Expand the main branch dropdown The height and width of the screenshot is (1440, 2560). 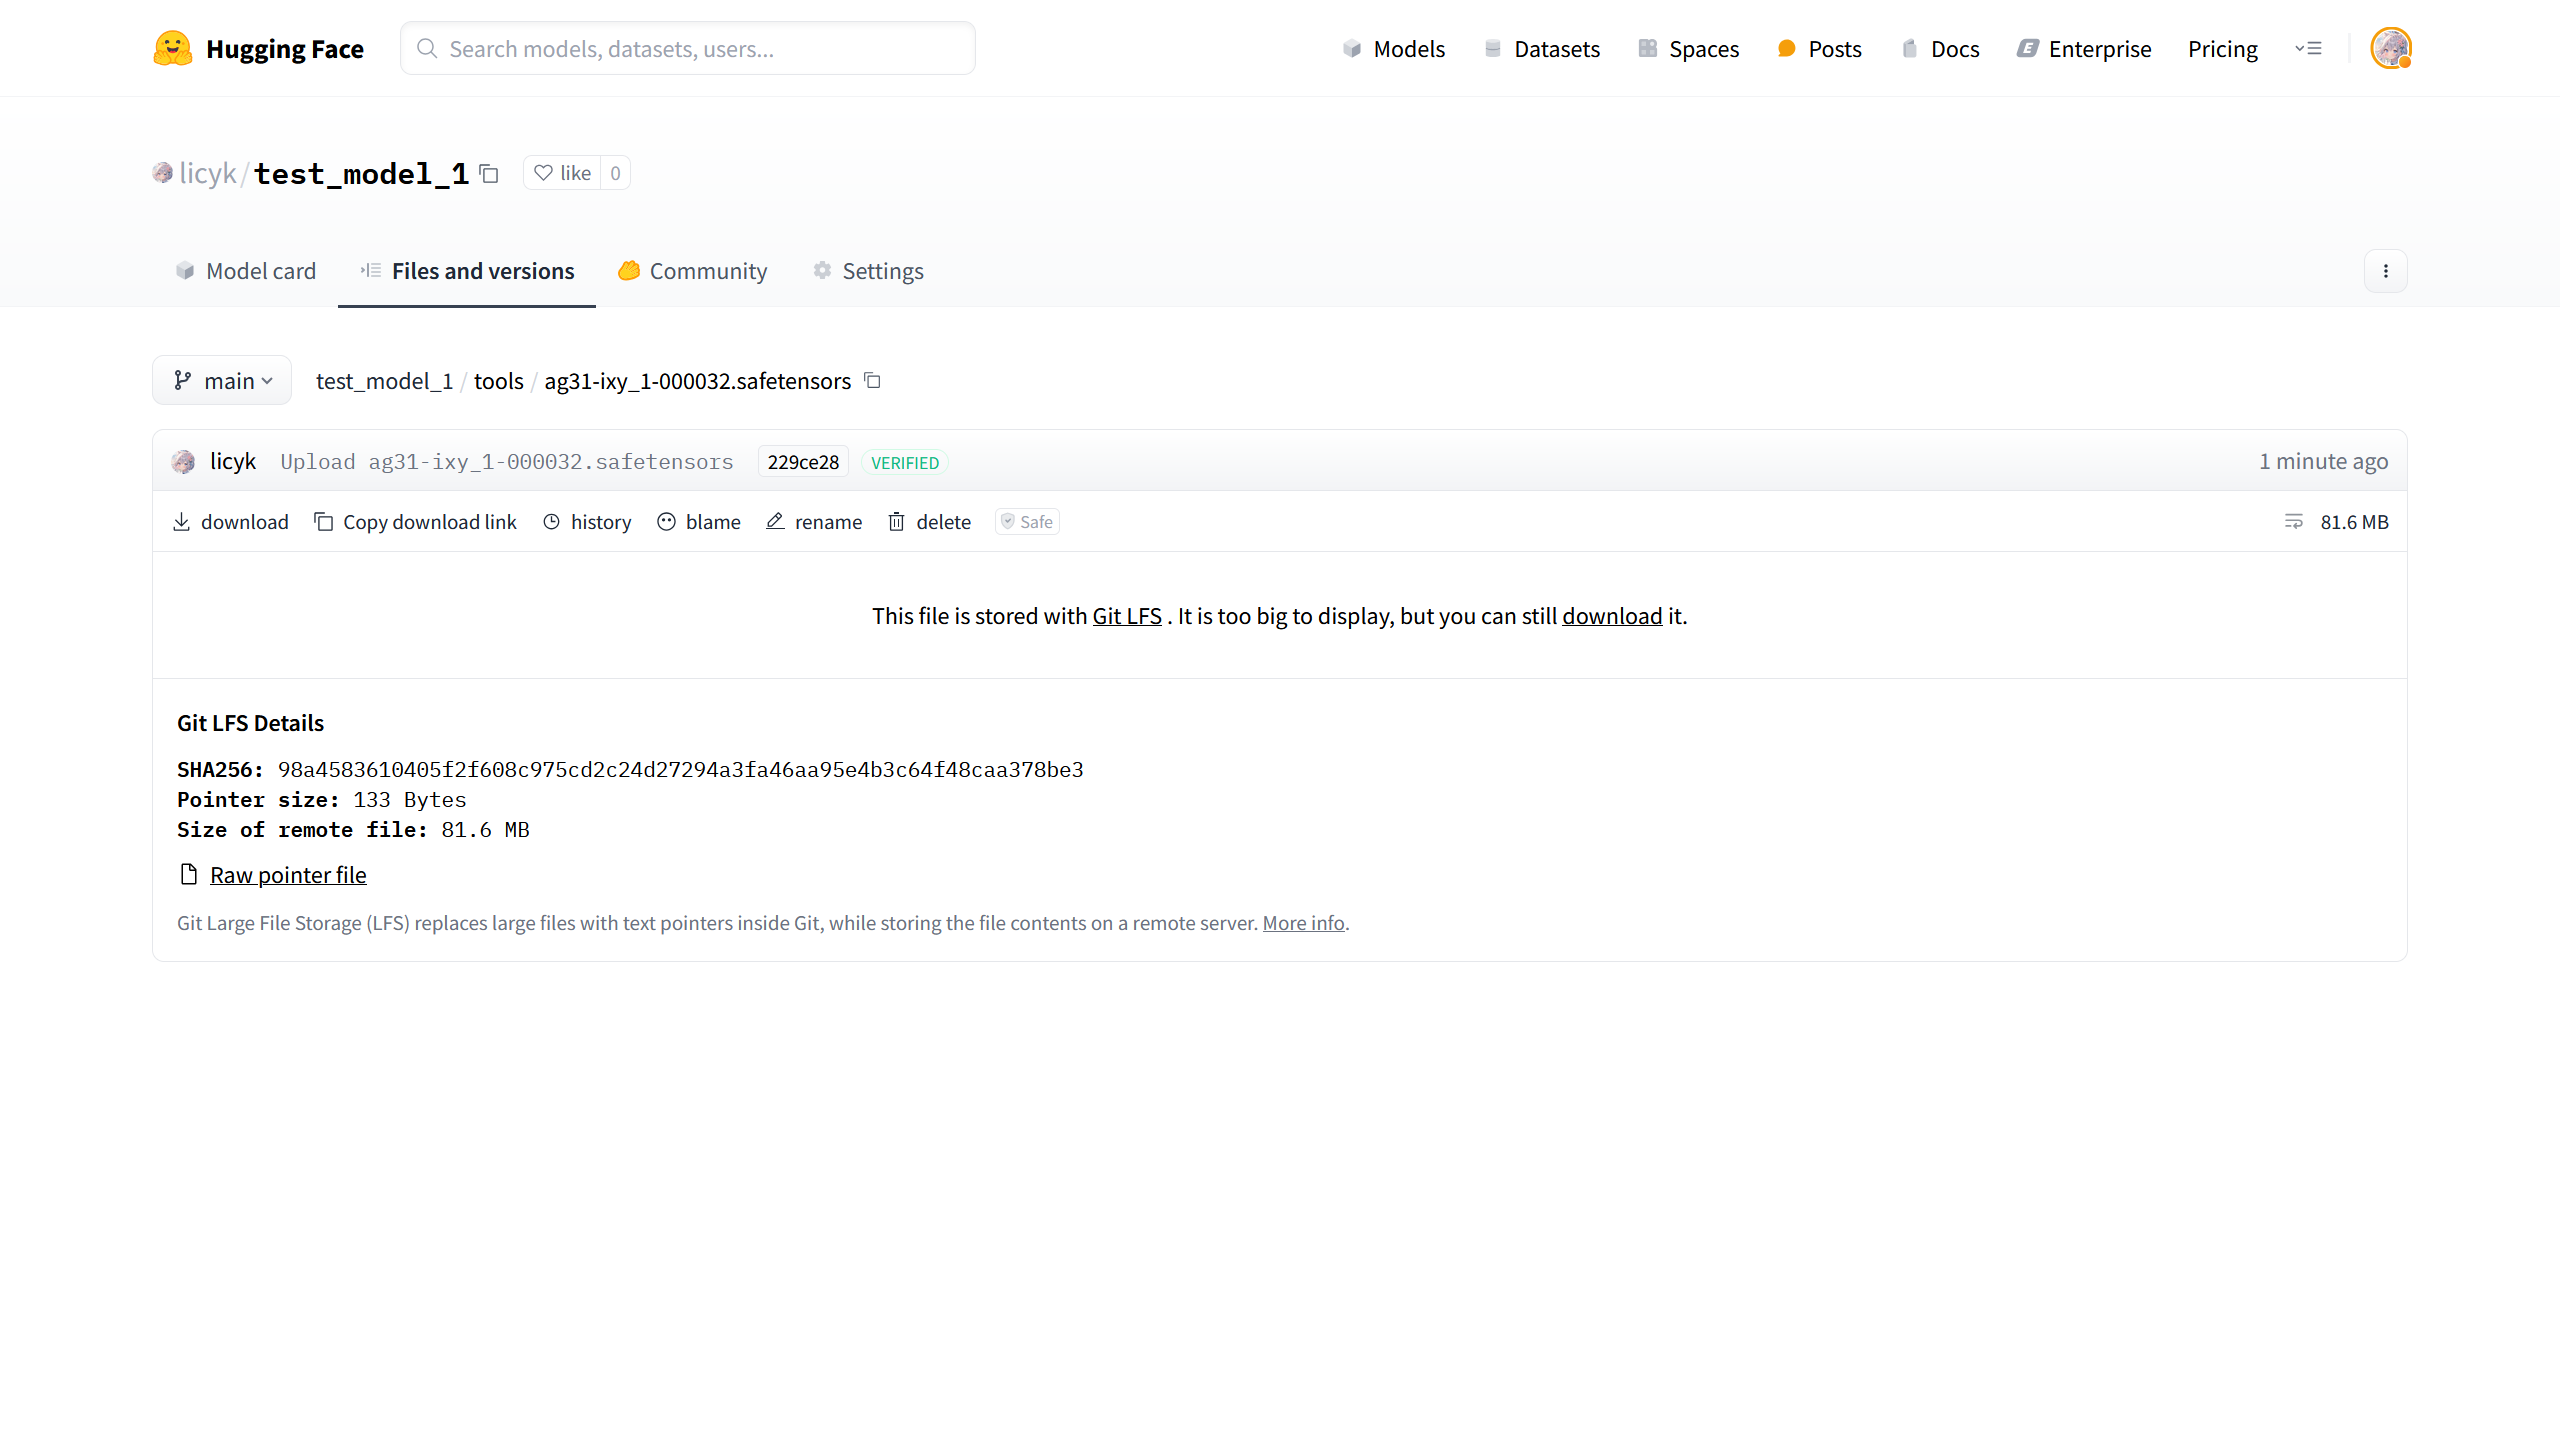pos(222,381)
